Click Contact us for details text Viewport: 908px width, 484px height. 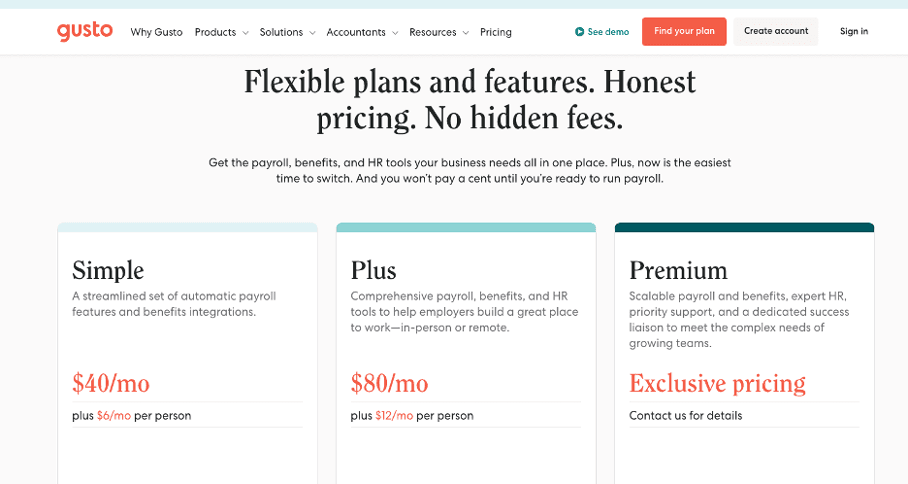pyautogui.click(x=685, y=415)
